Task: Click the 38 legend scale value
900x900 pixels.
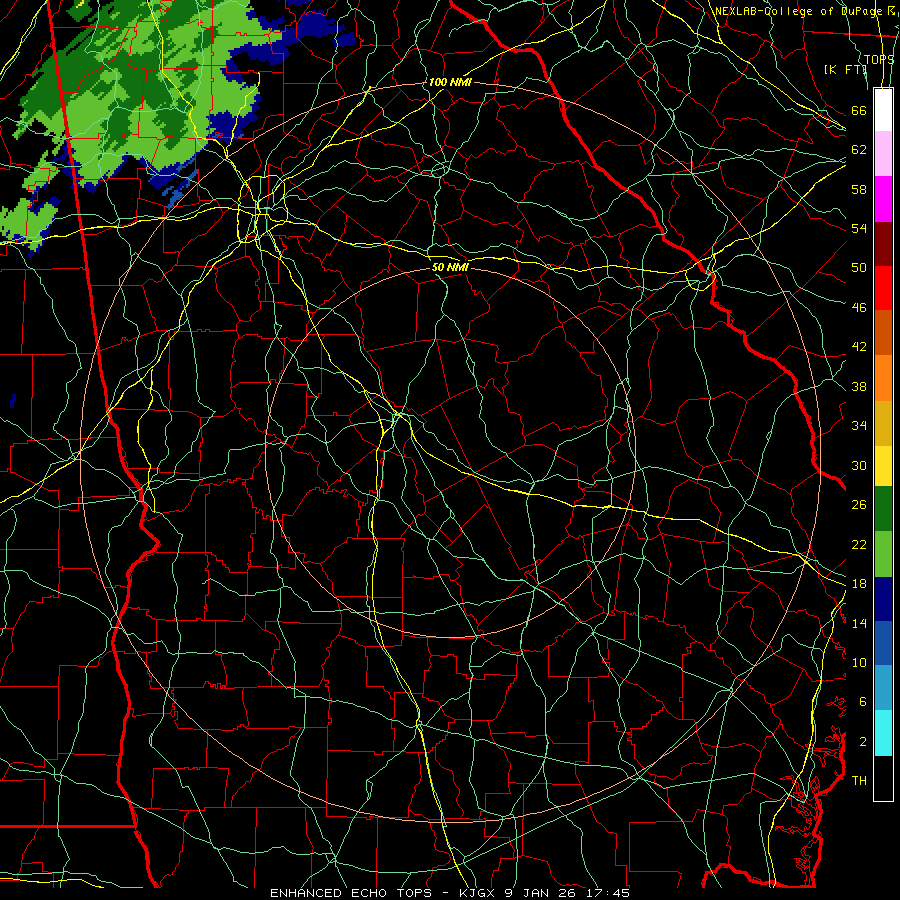Action: point(859,387)
